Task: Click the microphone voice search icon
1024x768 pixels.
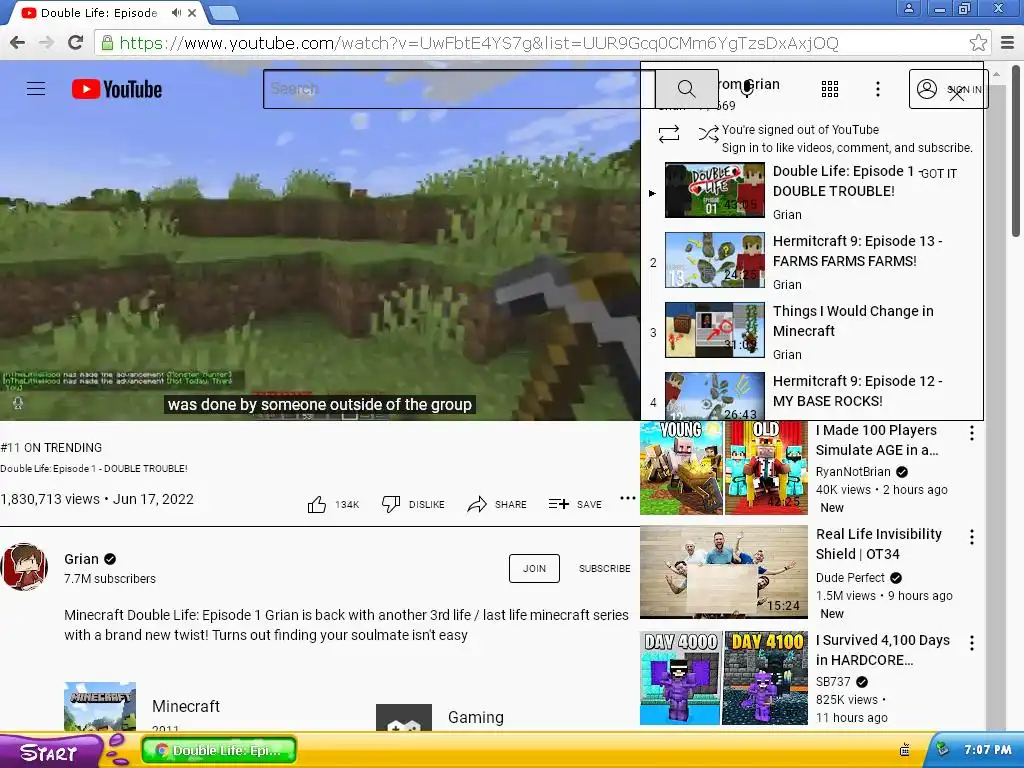Action: [x=748, y=88]
